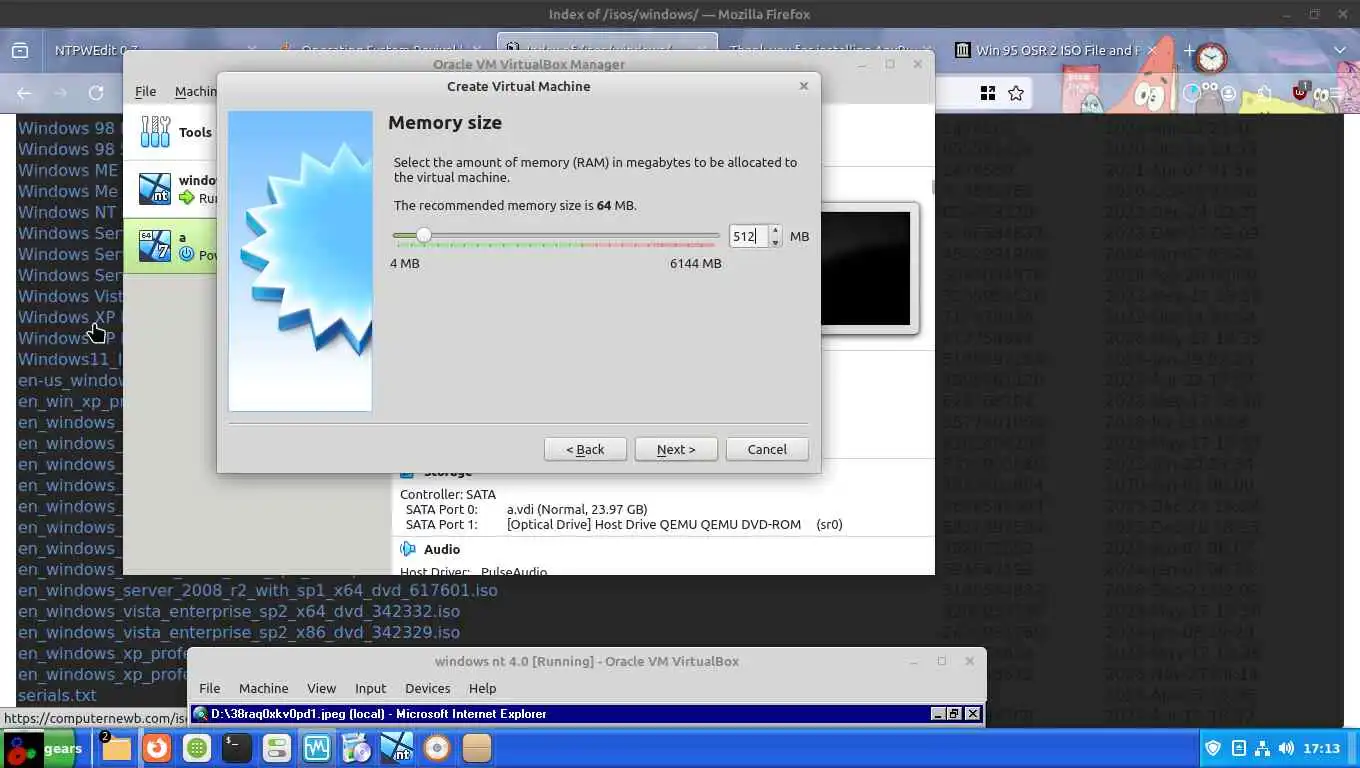1360x768 pixels.
Task: Open settings toggles app in taskbar
Action: pyautogui.click(x=277, y=748)
